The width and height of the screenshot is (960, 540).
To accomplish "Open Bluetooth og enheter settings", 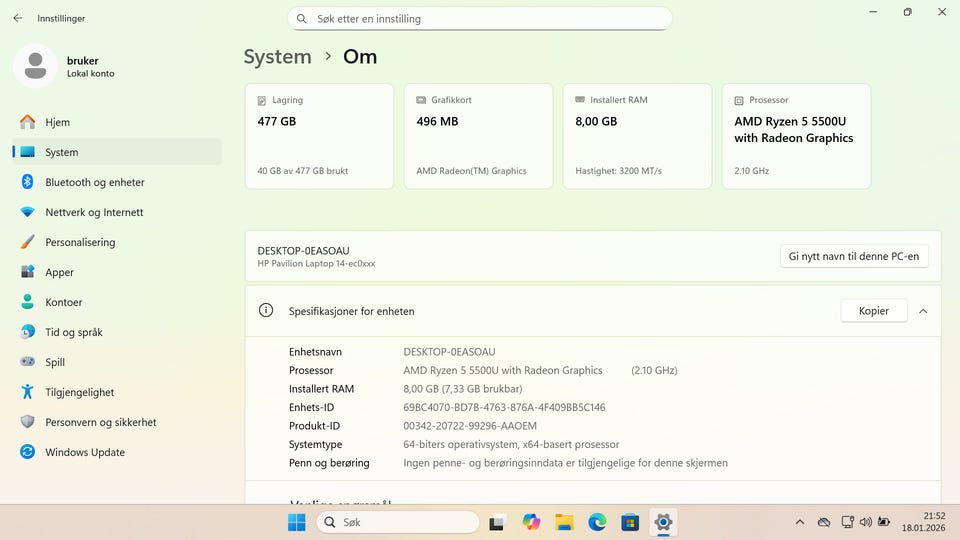I will [x=116, y=182].
